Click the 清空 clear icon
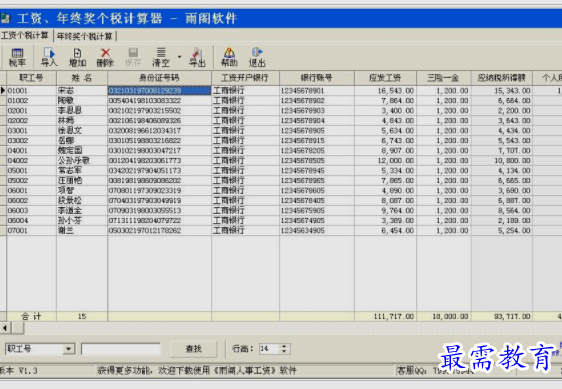This screenshot has height=389, width=562. click(x=161, y=57)
